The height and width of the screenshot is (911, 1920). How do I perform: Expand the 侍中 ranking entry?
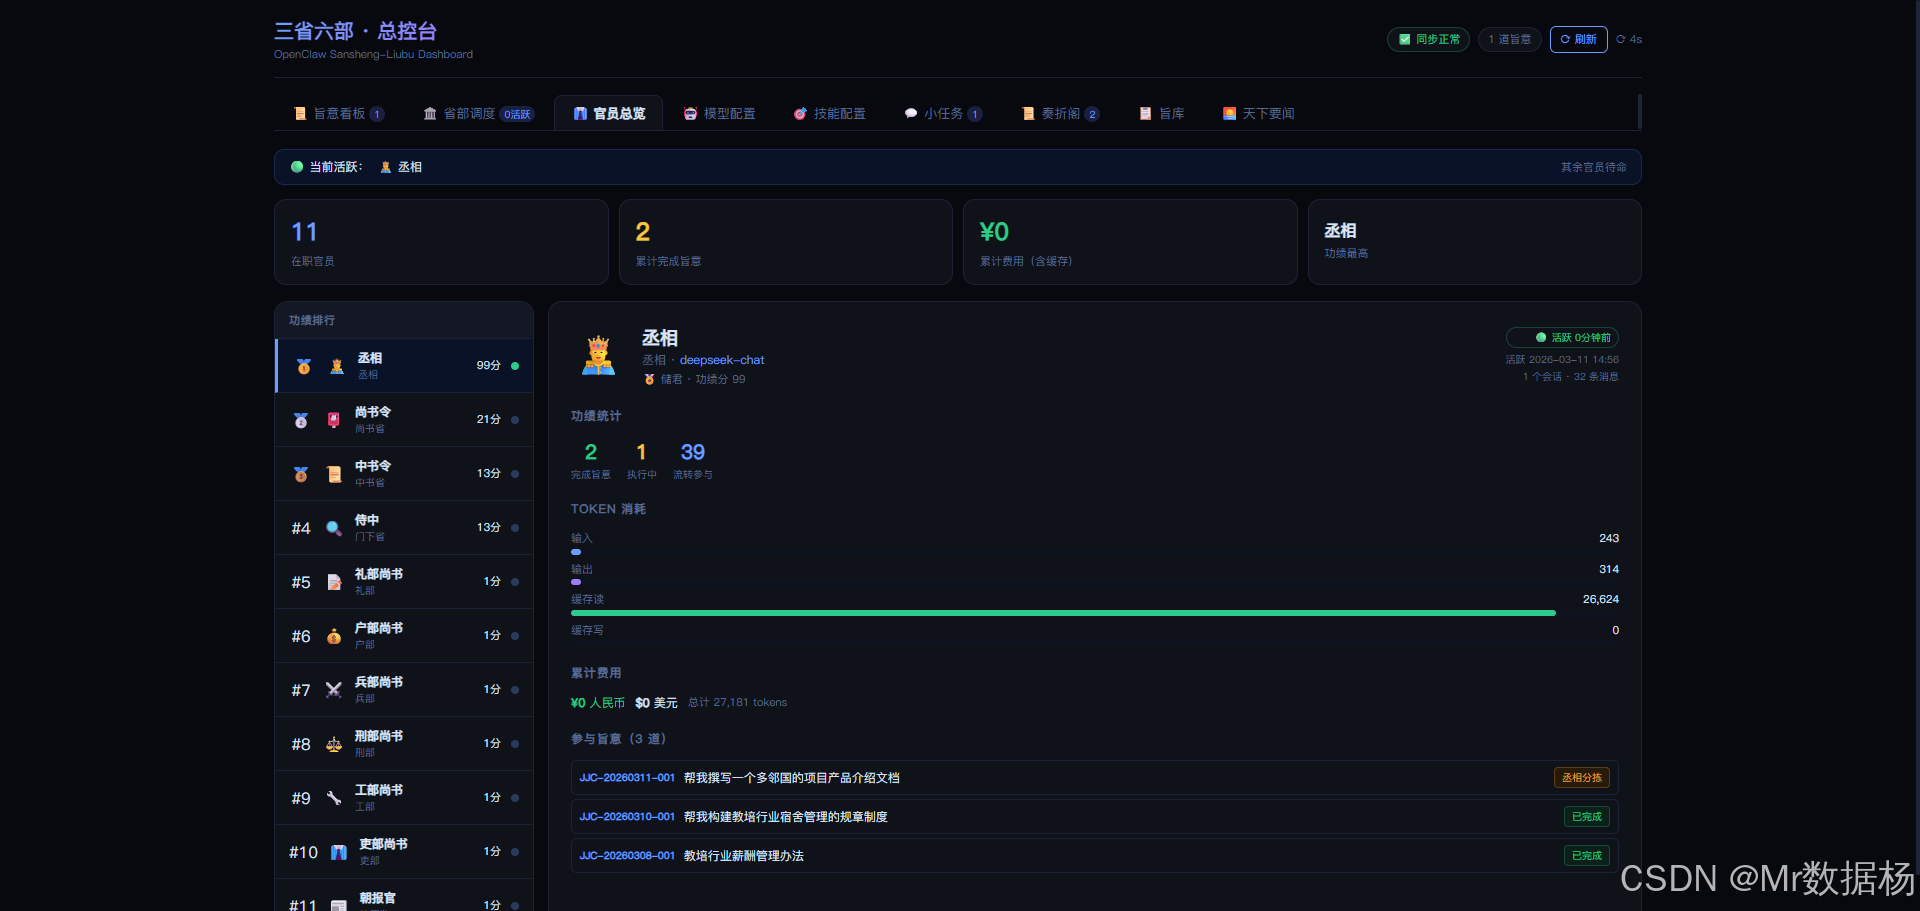[x=403, y=527]
